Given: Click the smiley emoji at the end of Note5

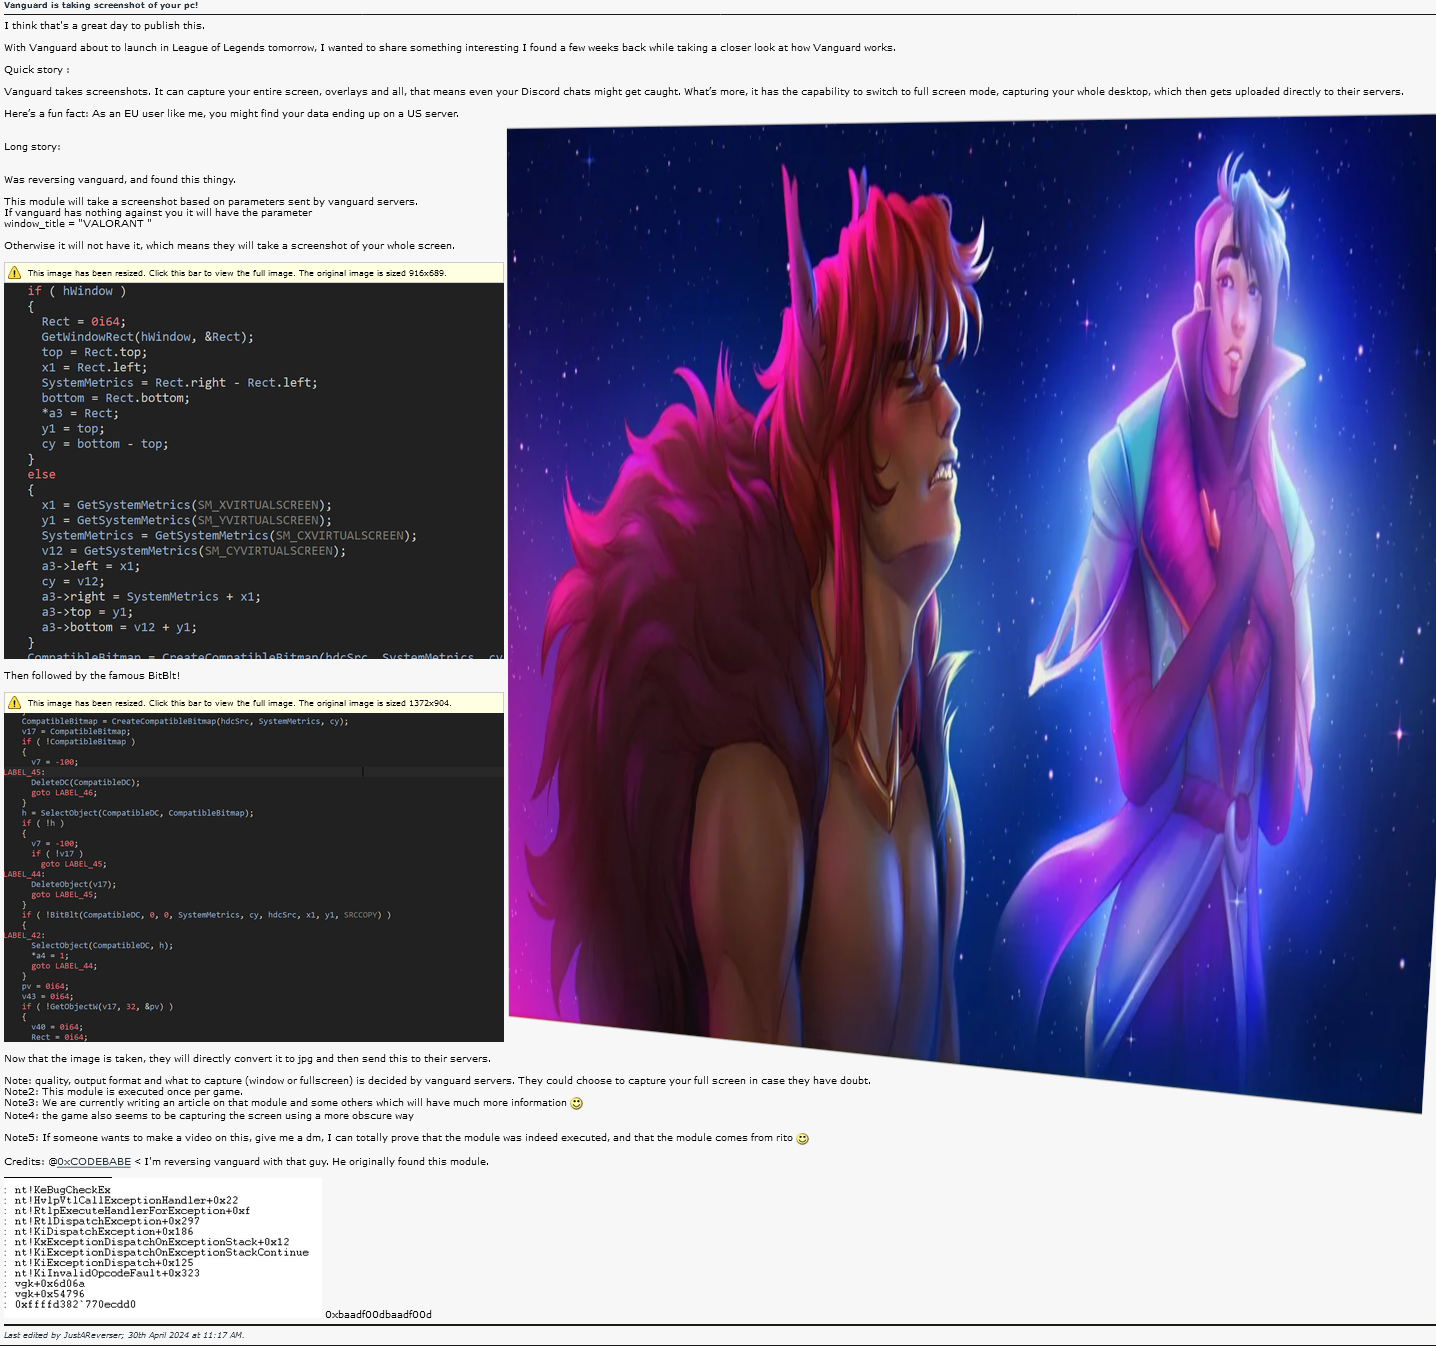Looking at the screenshot, I should pos(803,1138).
